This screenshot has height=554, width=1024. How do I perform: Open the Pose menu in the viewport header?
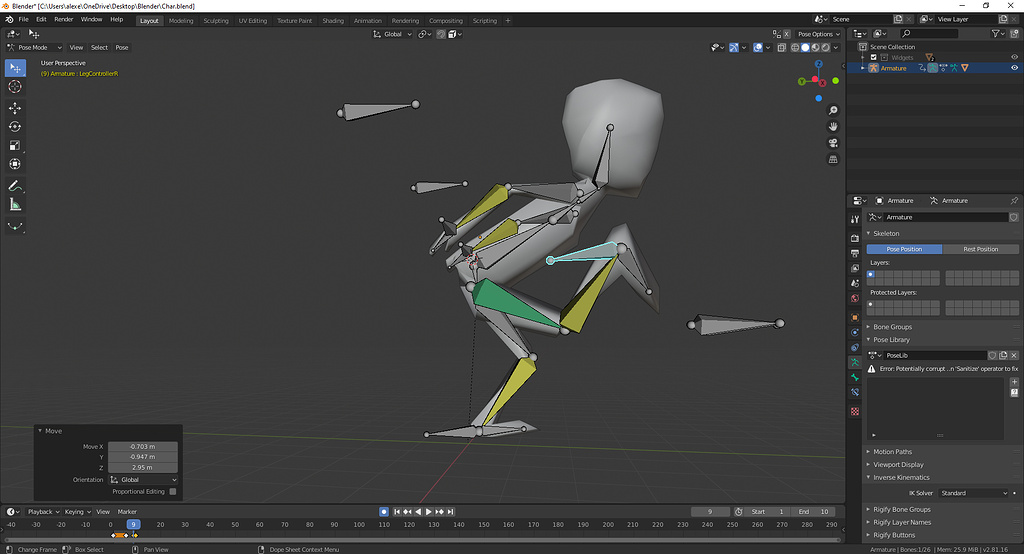click(x=122, y=48)
